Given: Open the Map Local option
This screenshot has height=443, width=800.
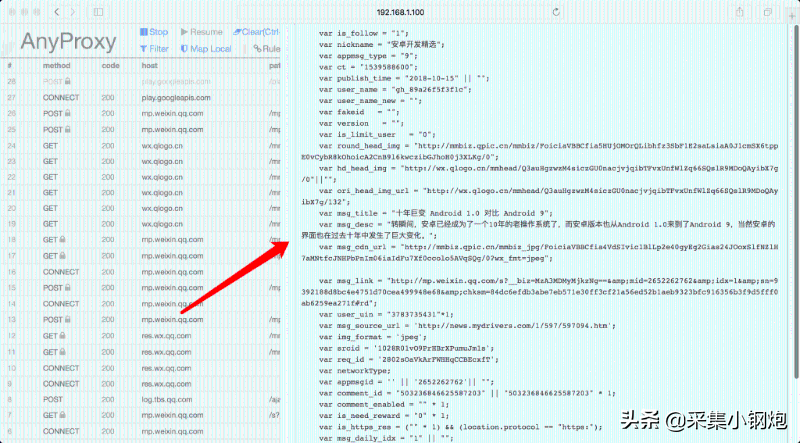Looking at the screenshot, I should point(206,48).
